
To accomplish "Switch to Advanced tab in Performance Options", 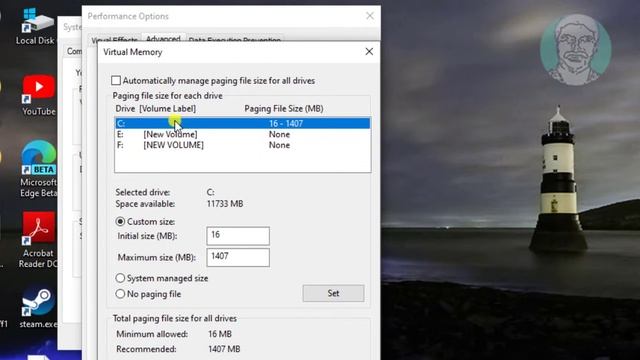I will tap(163, 38).
